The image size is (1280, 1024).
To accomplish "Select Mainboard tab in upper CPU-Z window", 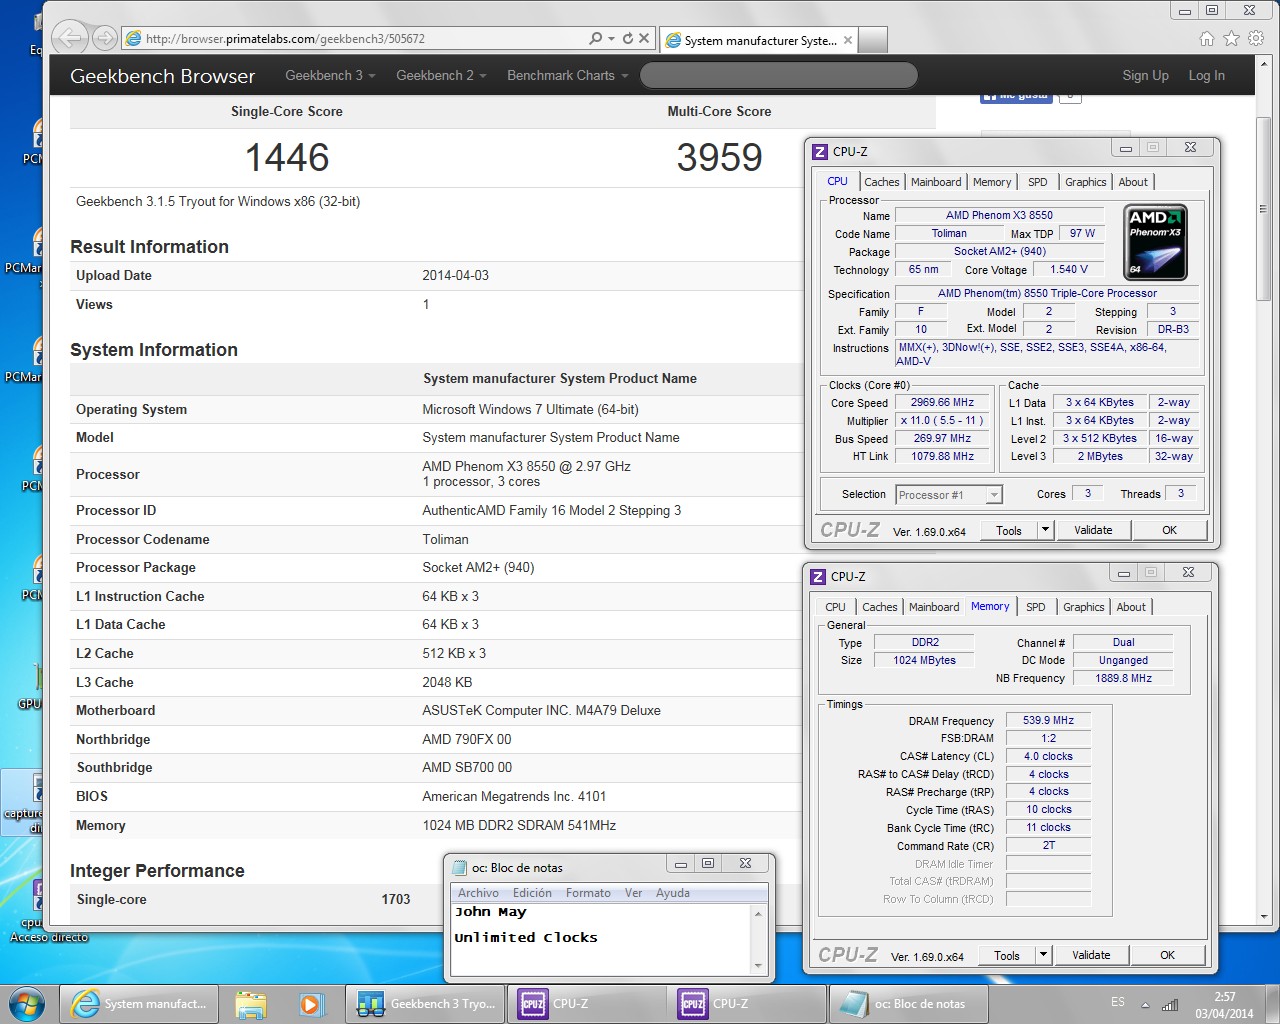I will click(x=936, y=182).
